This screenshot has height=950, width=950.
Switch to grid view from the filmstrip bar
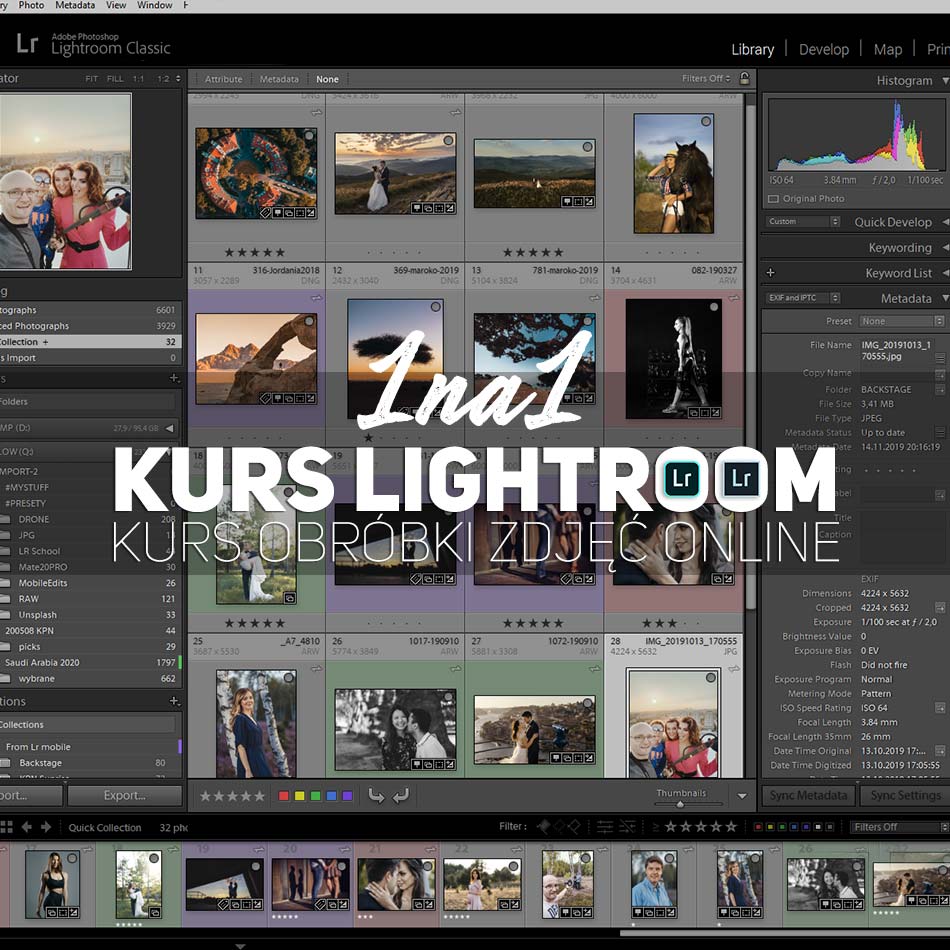(x=6, y=827)
